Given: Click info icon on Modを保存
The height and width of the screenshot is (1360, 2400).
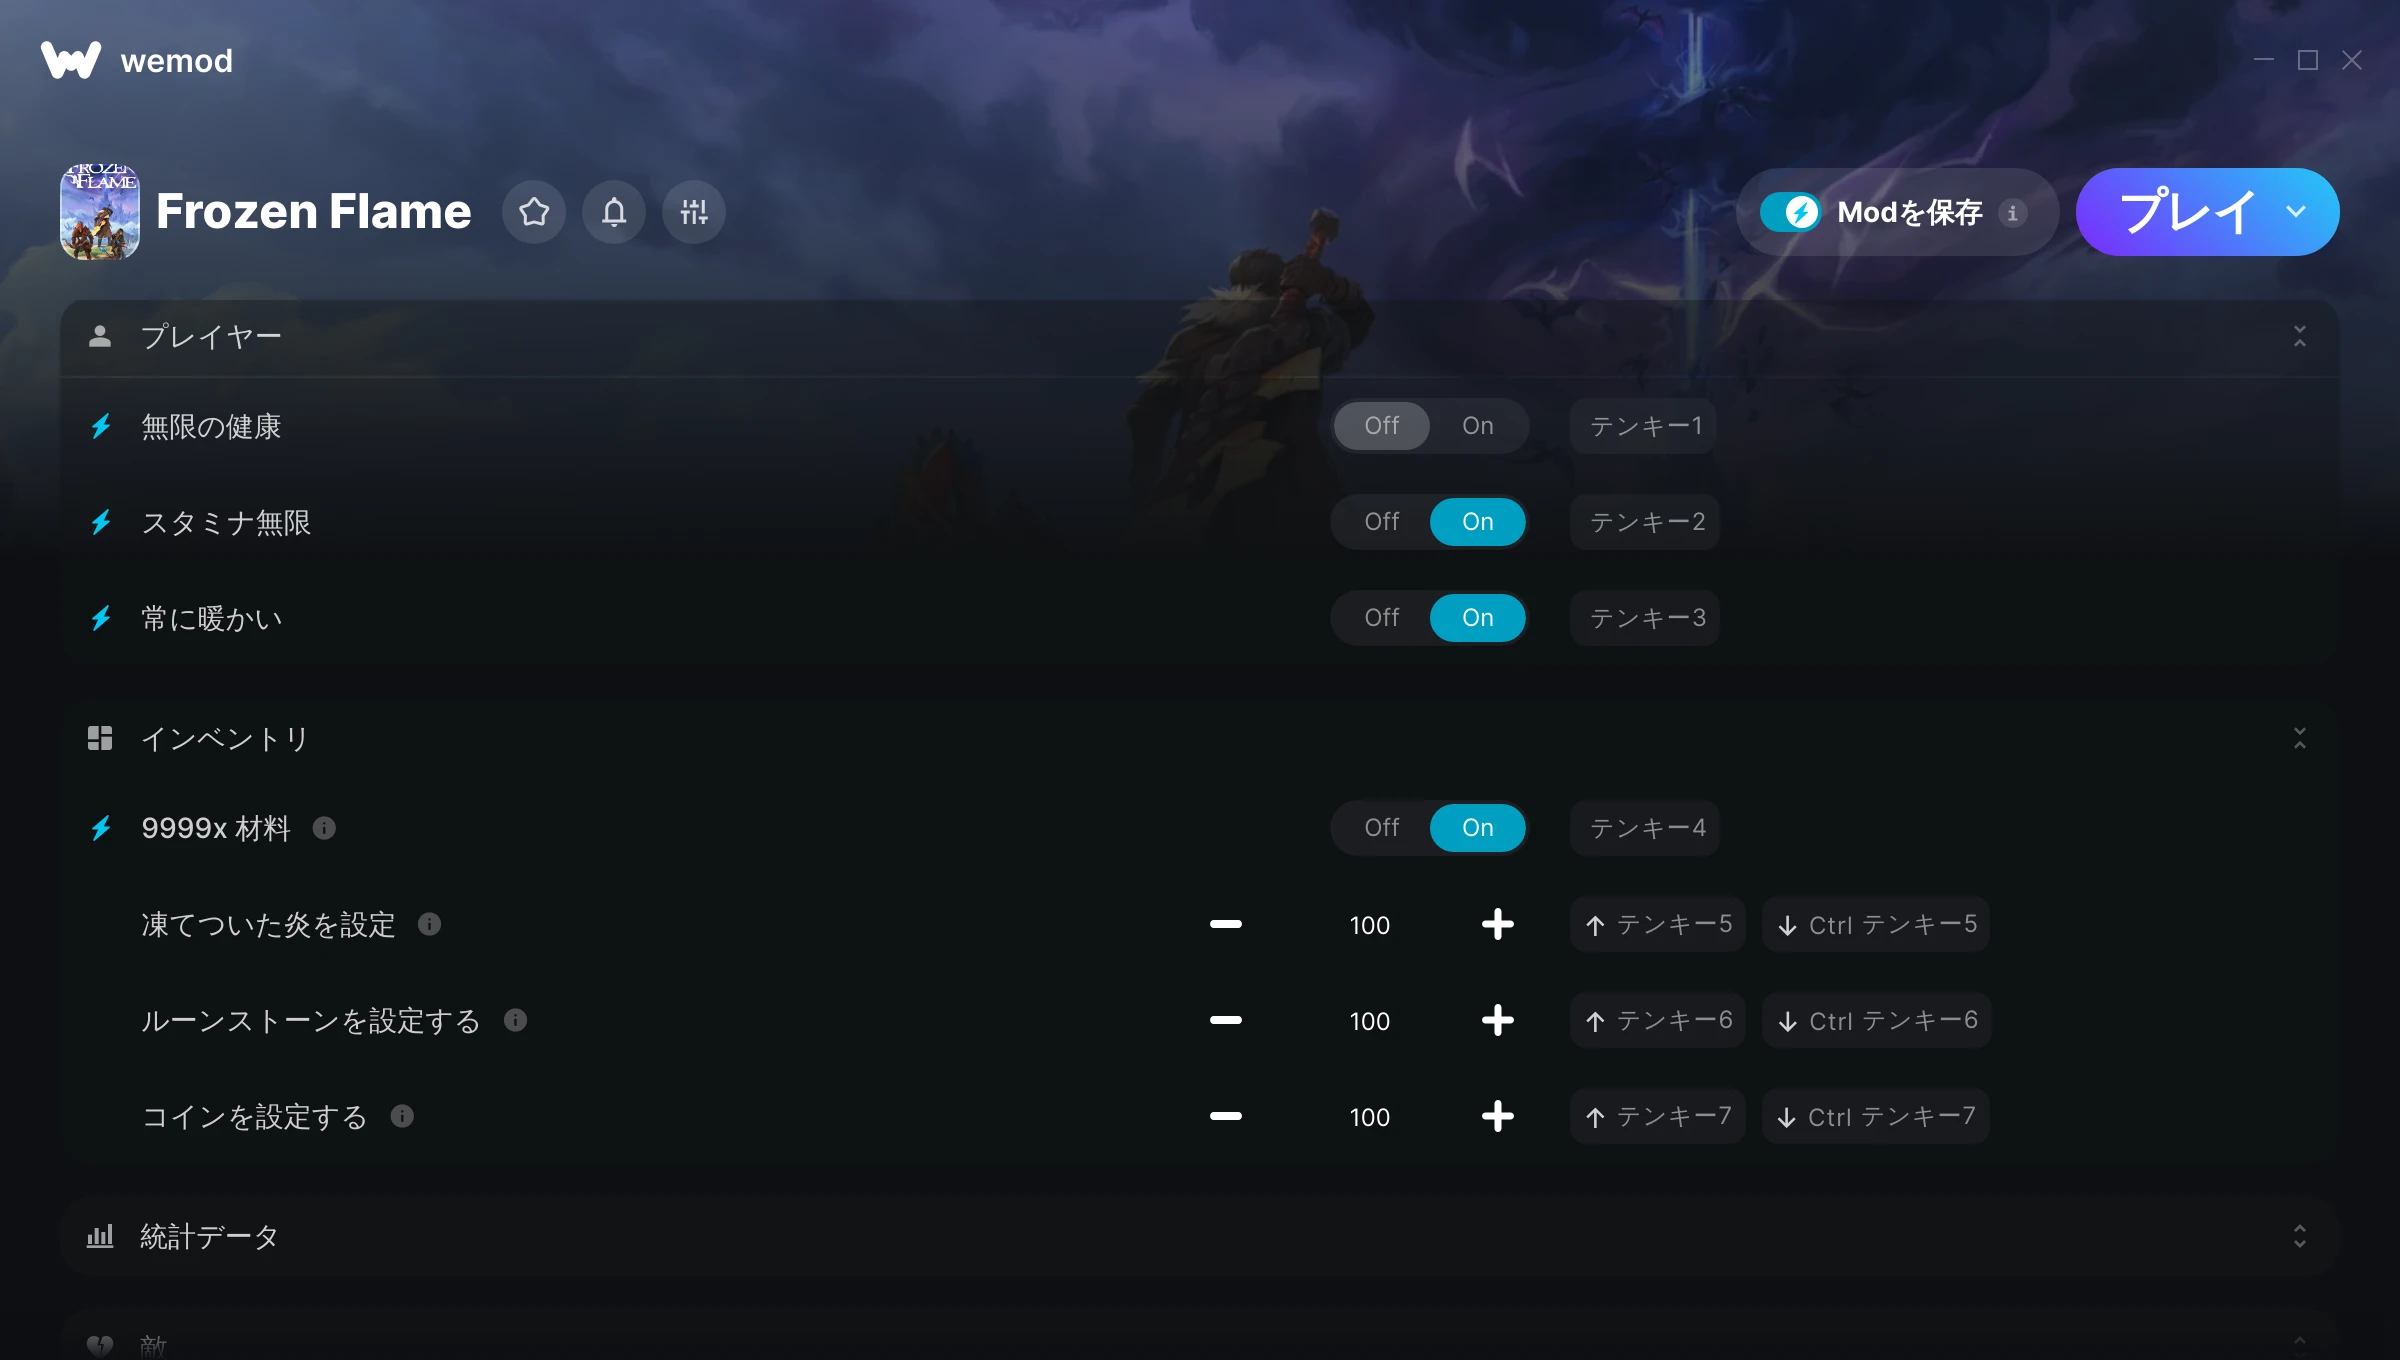Looking at the screenshot, I should pos(2013,212).
